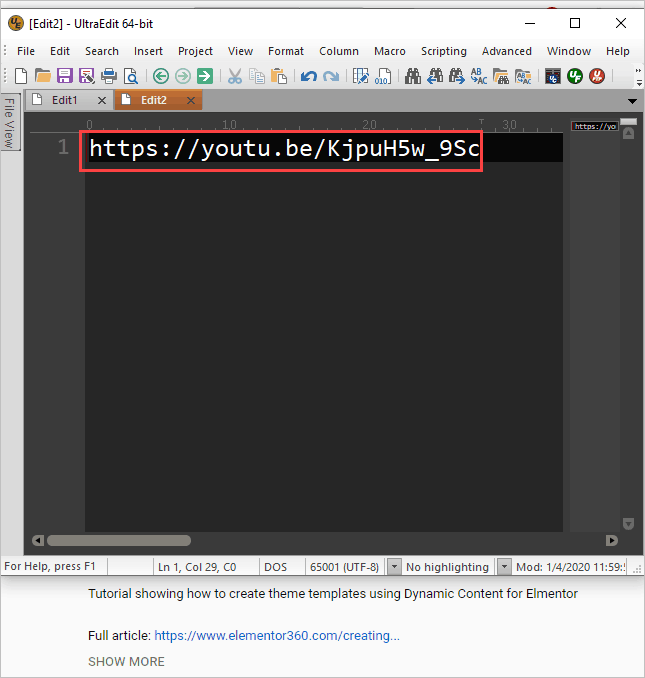
Task: Click the horizontal scrollbar left arrow
Action: (x=38, y=540)
